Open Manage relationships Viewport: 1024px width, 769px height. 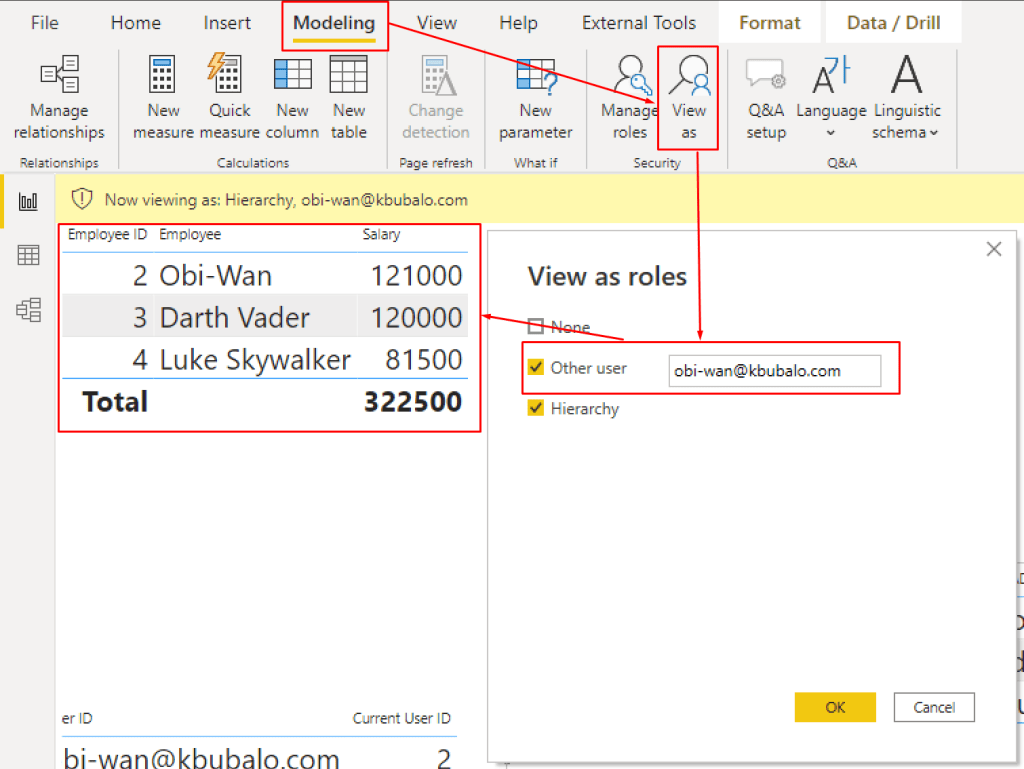[59, 98]
